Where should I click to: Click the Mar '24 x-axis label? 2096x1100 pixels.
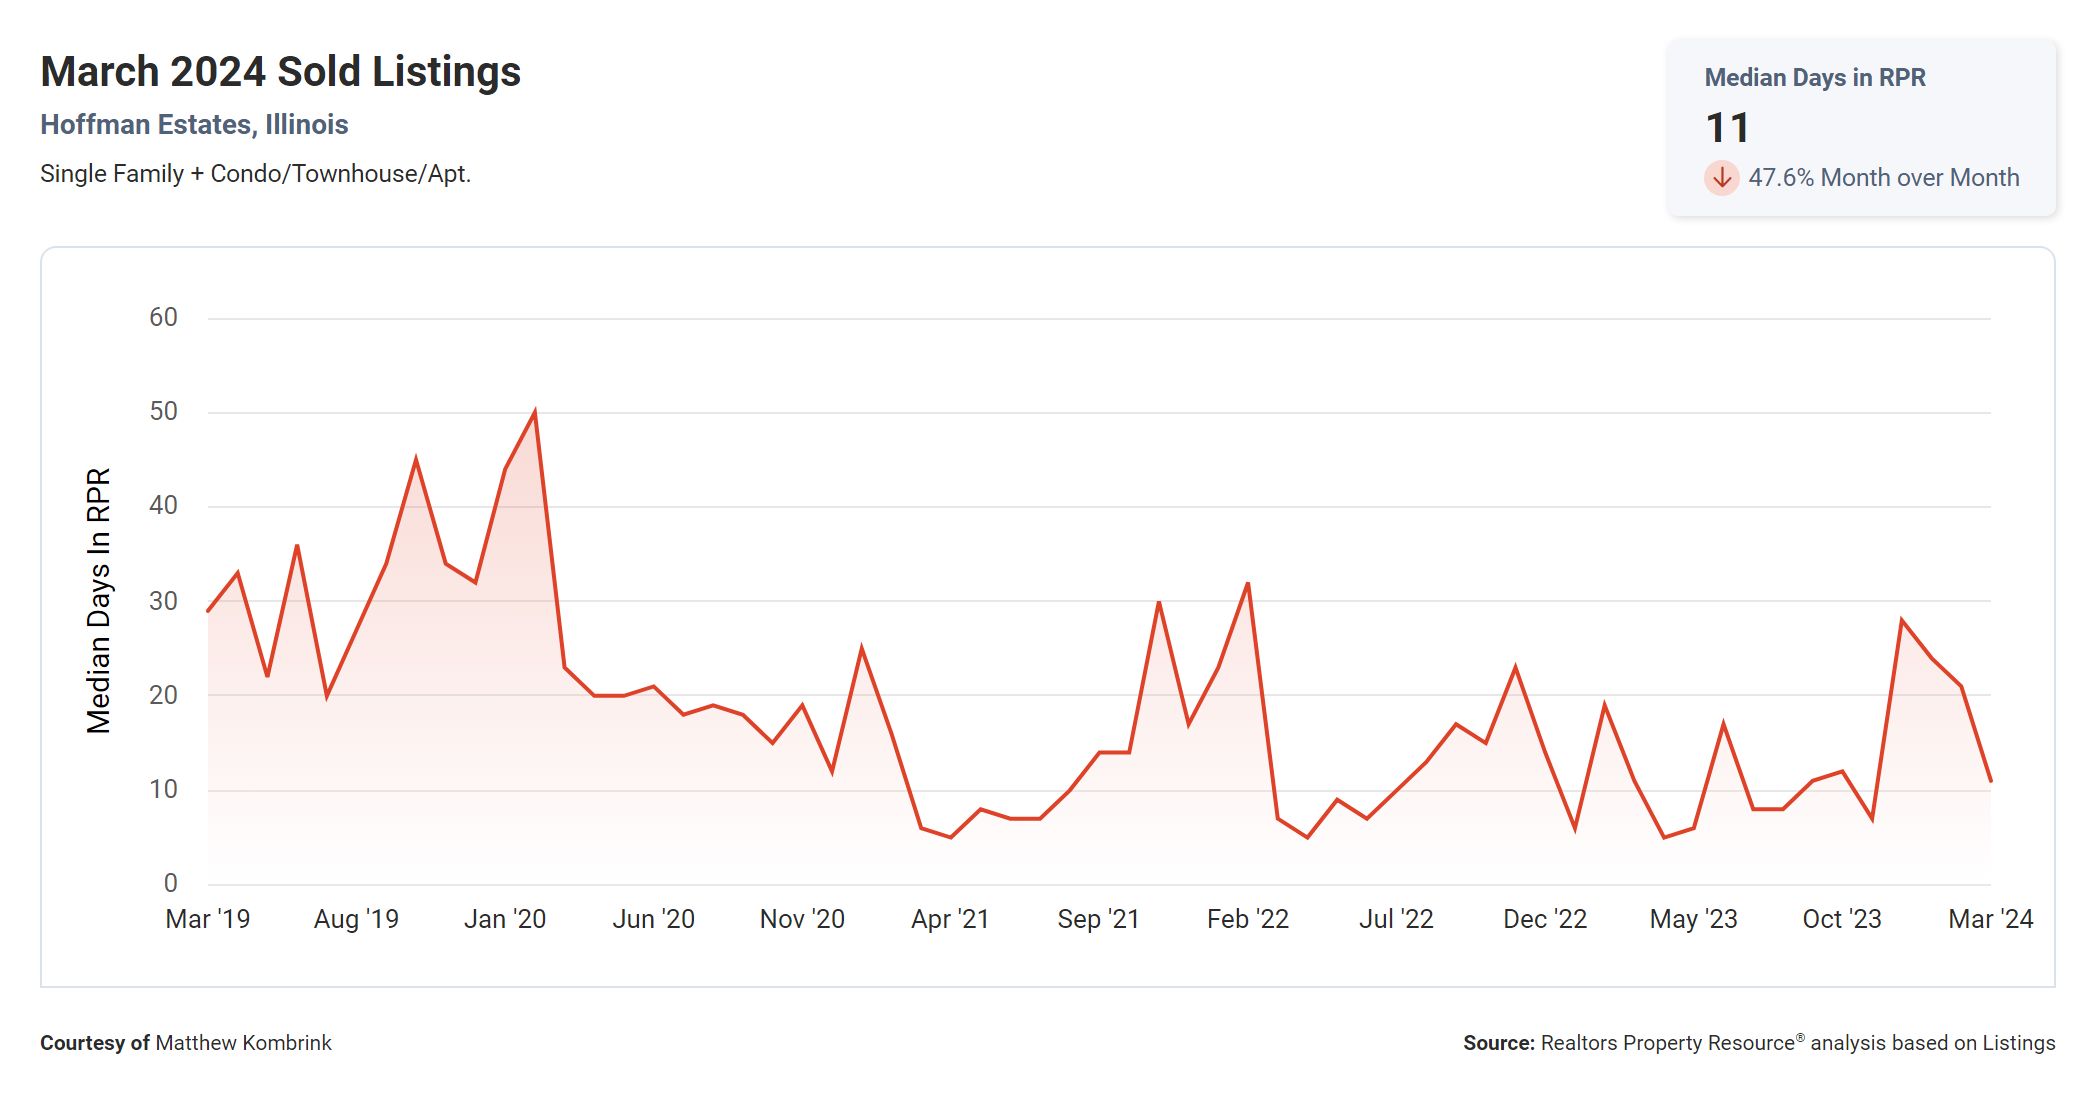(x=1990, y=919)
